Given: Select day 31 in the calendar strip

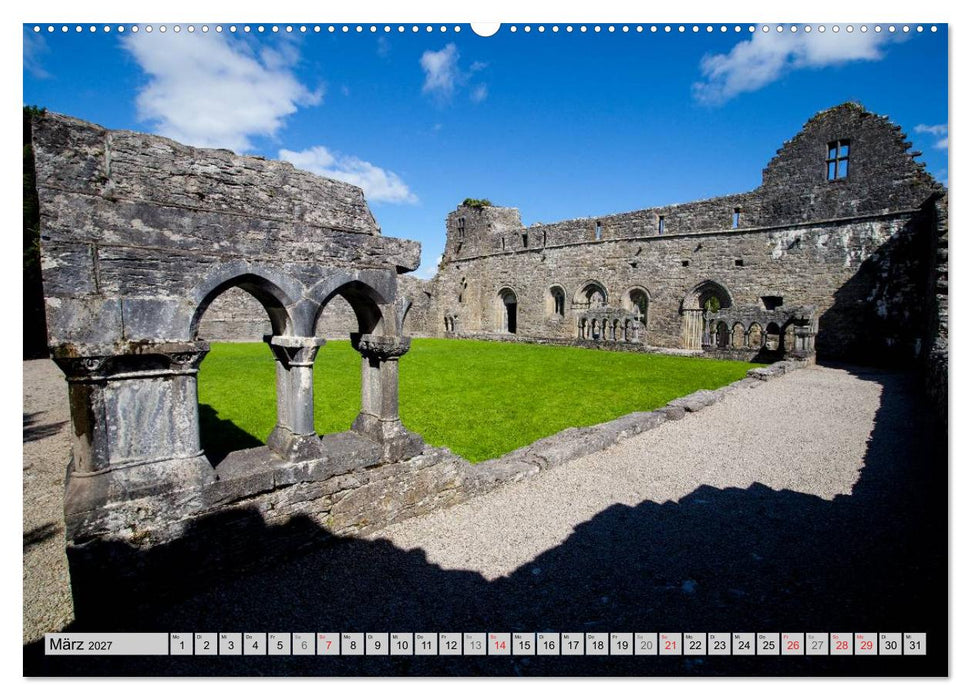Looking at the screenshot, I should pyautogui.click(x=915, y=644).
